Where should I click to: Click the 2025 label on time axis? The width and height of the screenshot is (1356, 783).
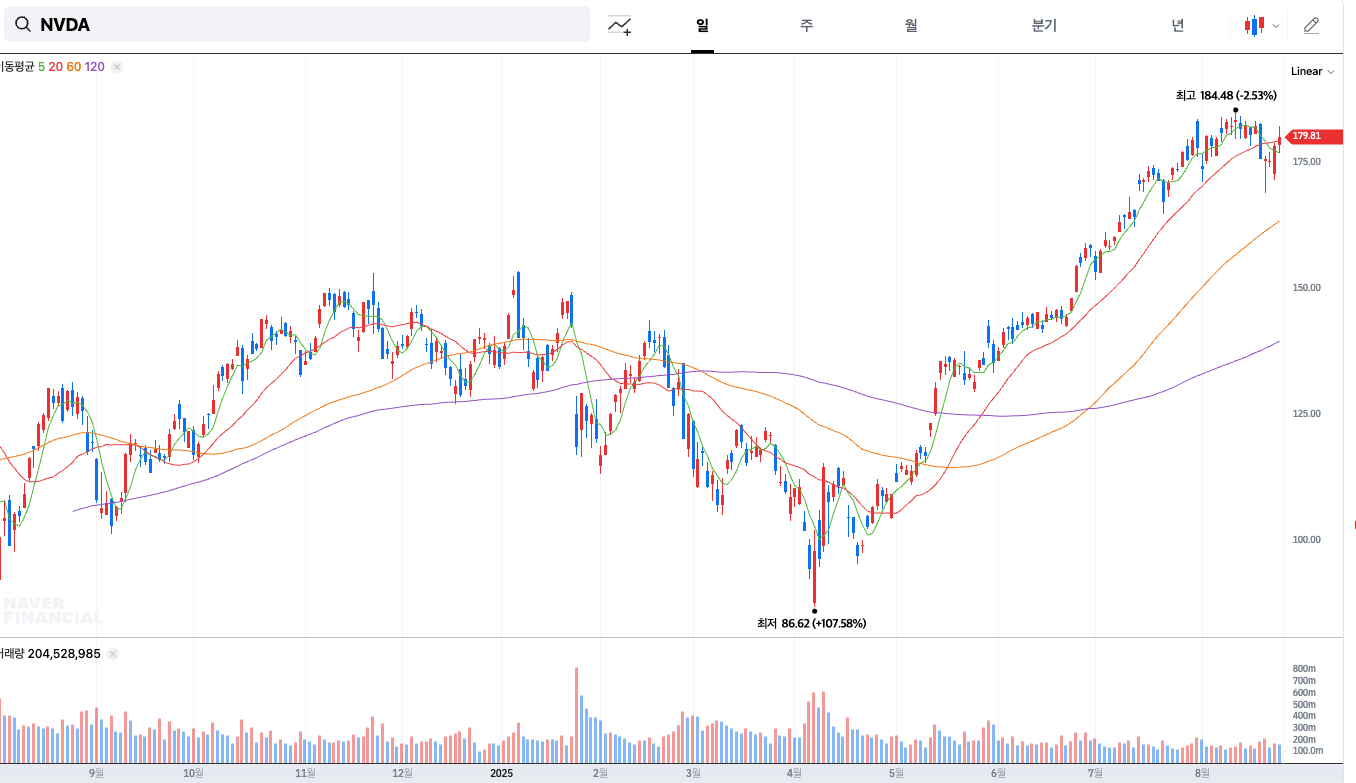tap(501, 773)
